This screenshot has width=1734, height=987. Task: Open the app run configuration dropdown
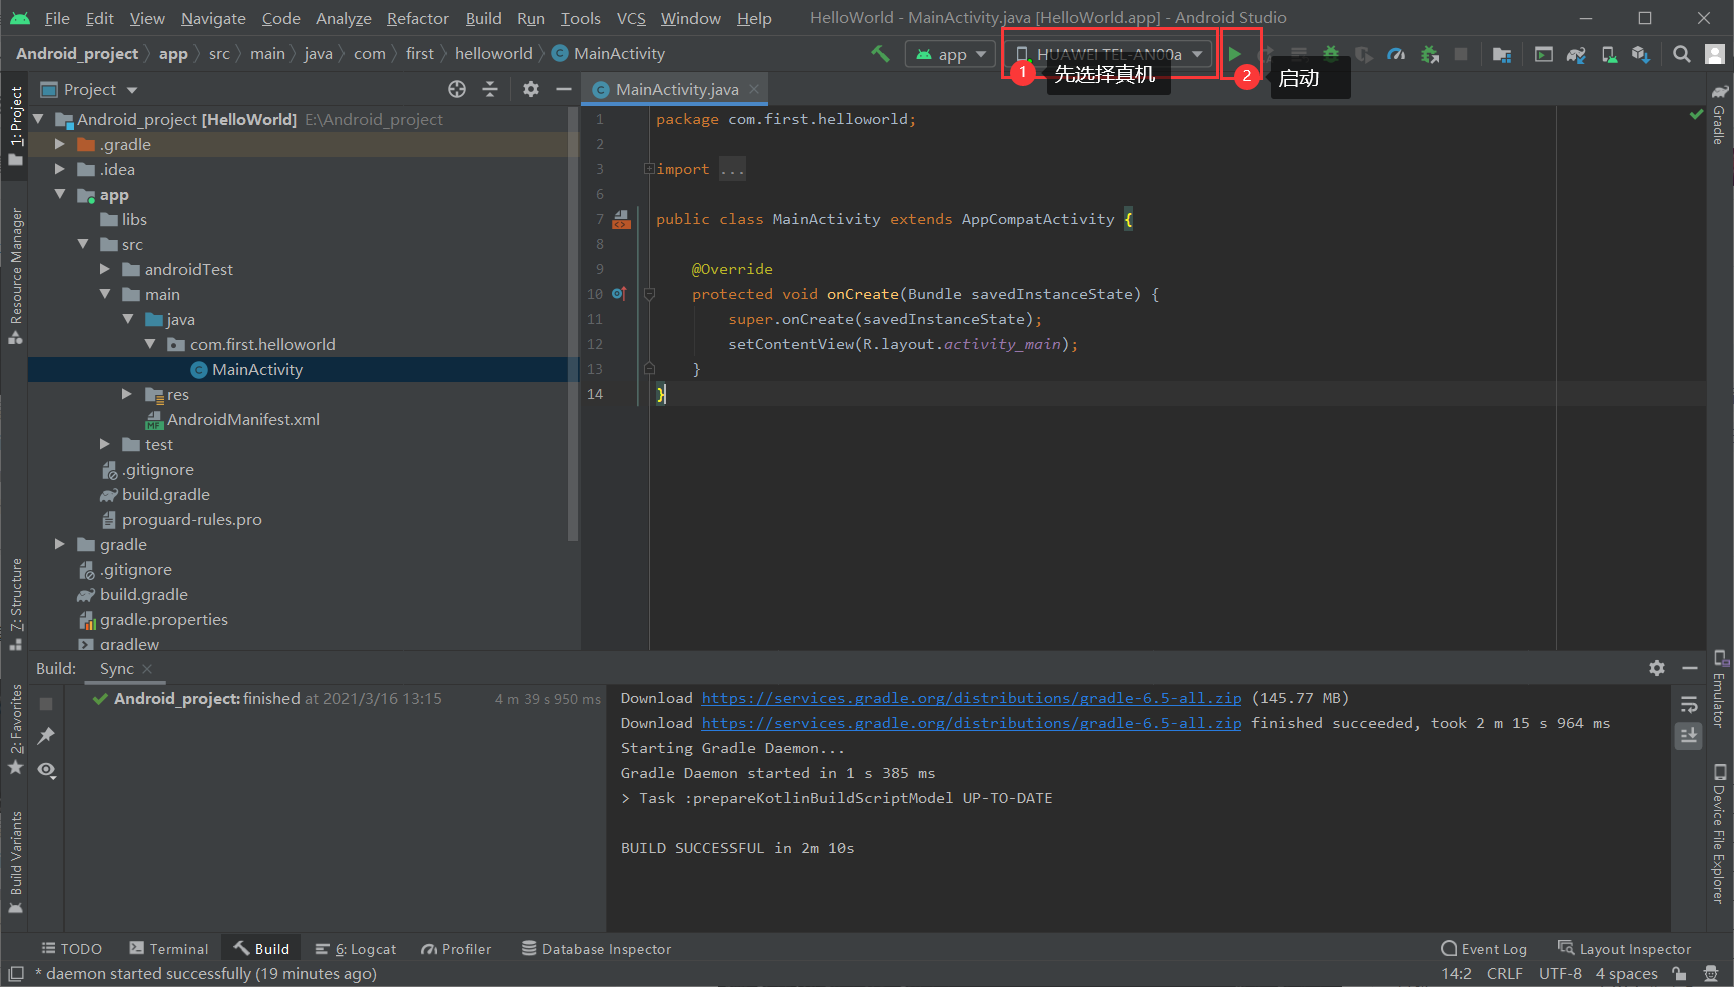[x=949, y=53]
